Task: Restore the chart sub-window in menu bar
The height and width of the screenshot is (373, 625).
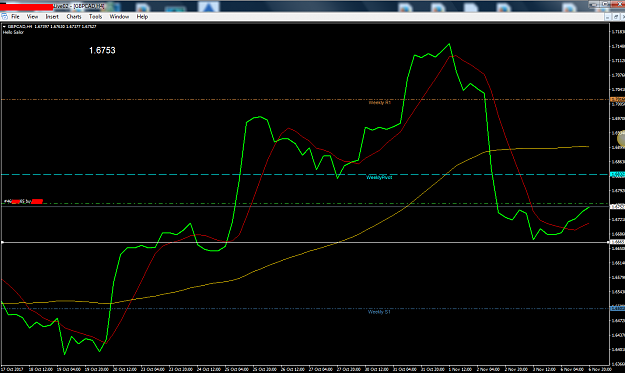Action: (x=616, y=17)
